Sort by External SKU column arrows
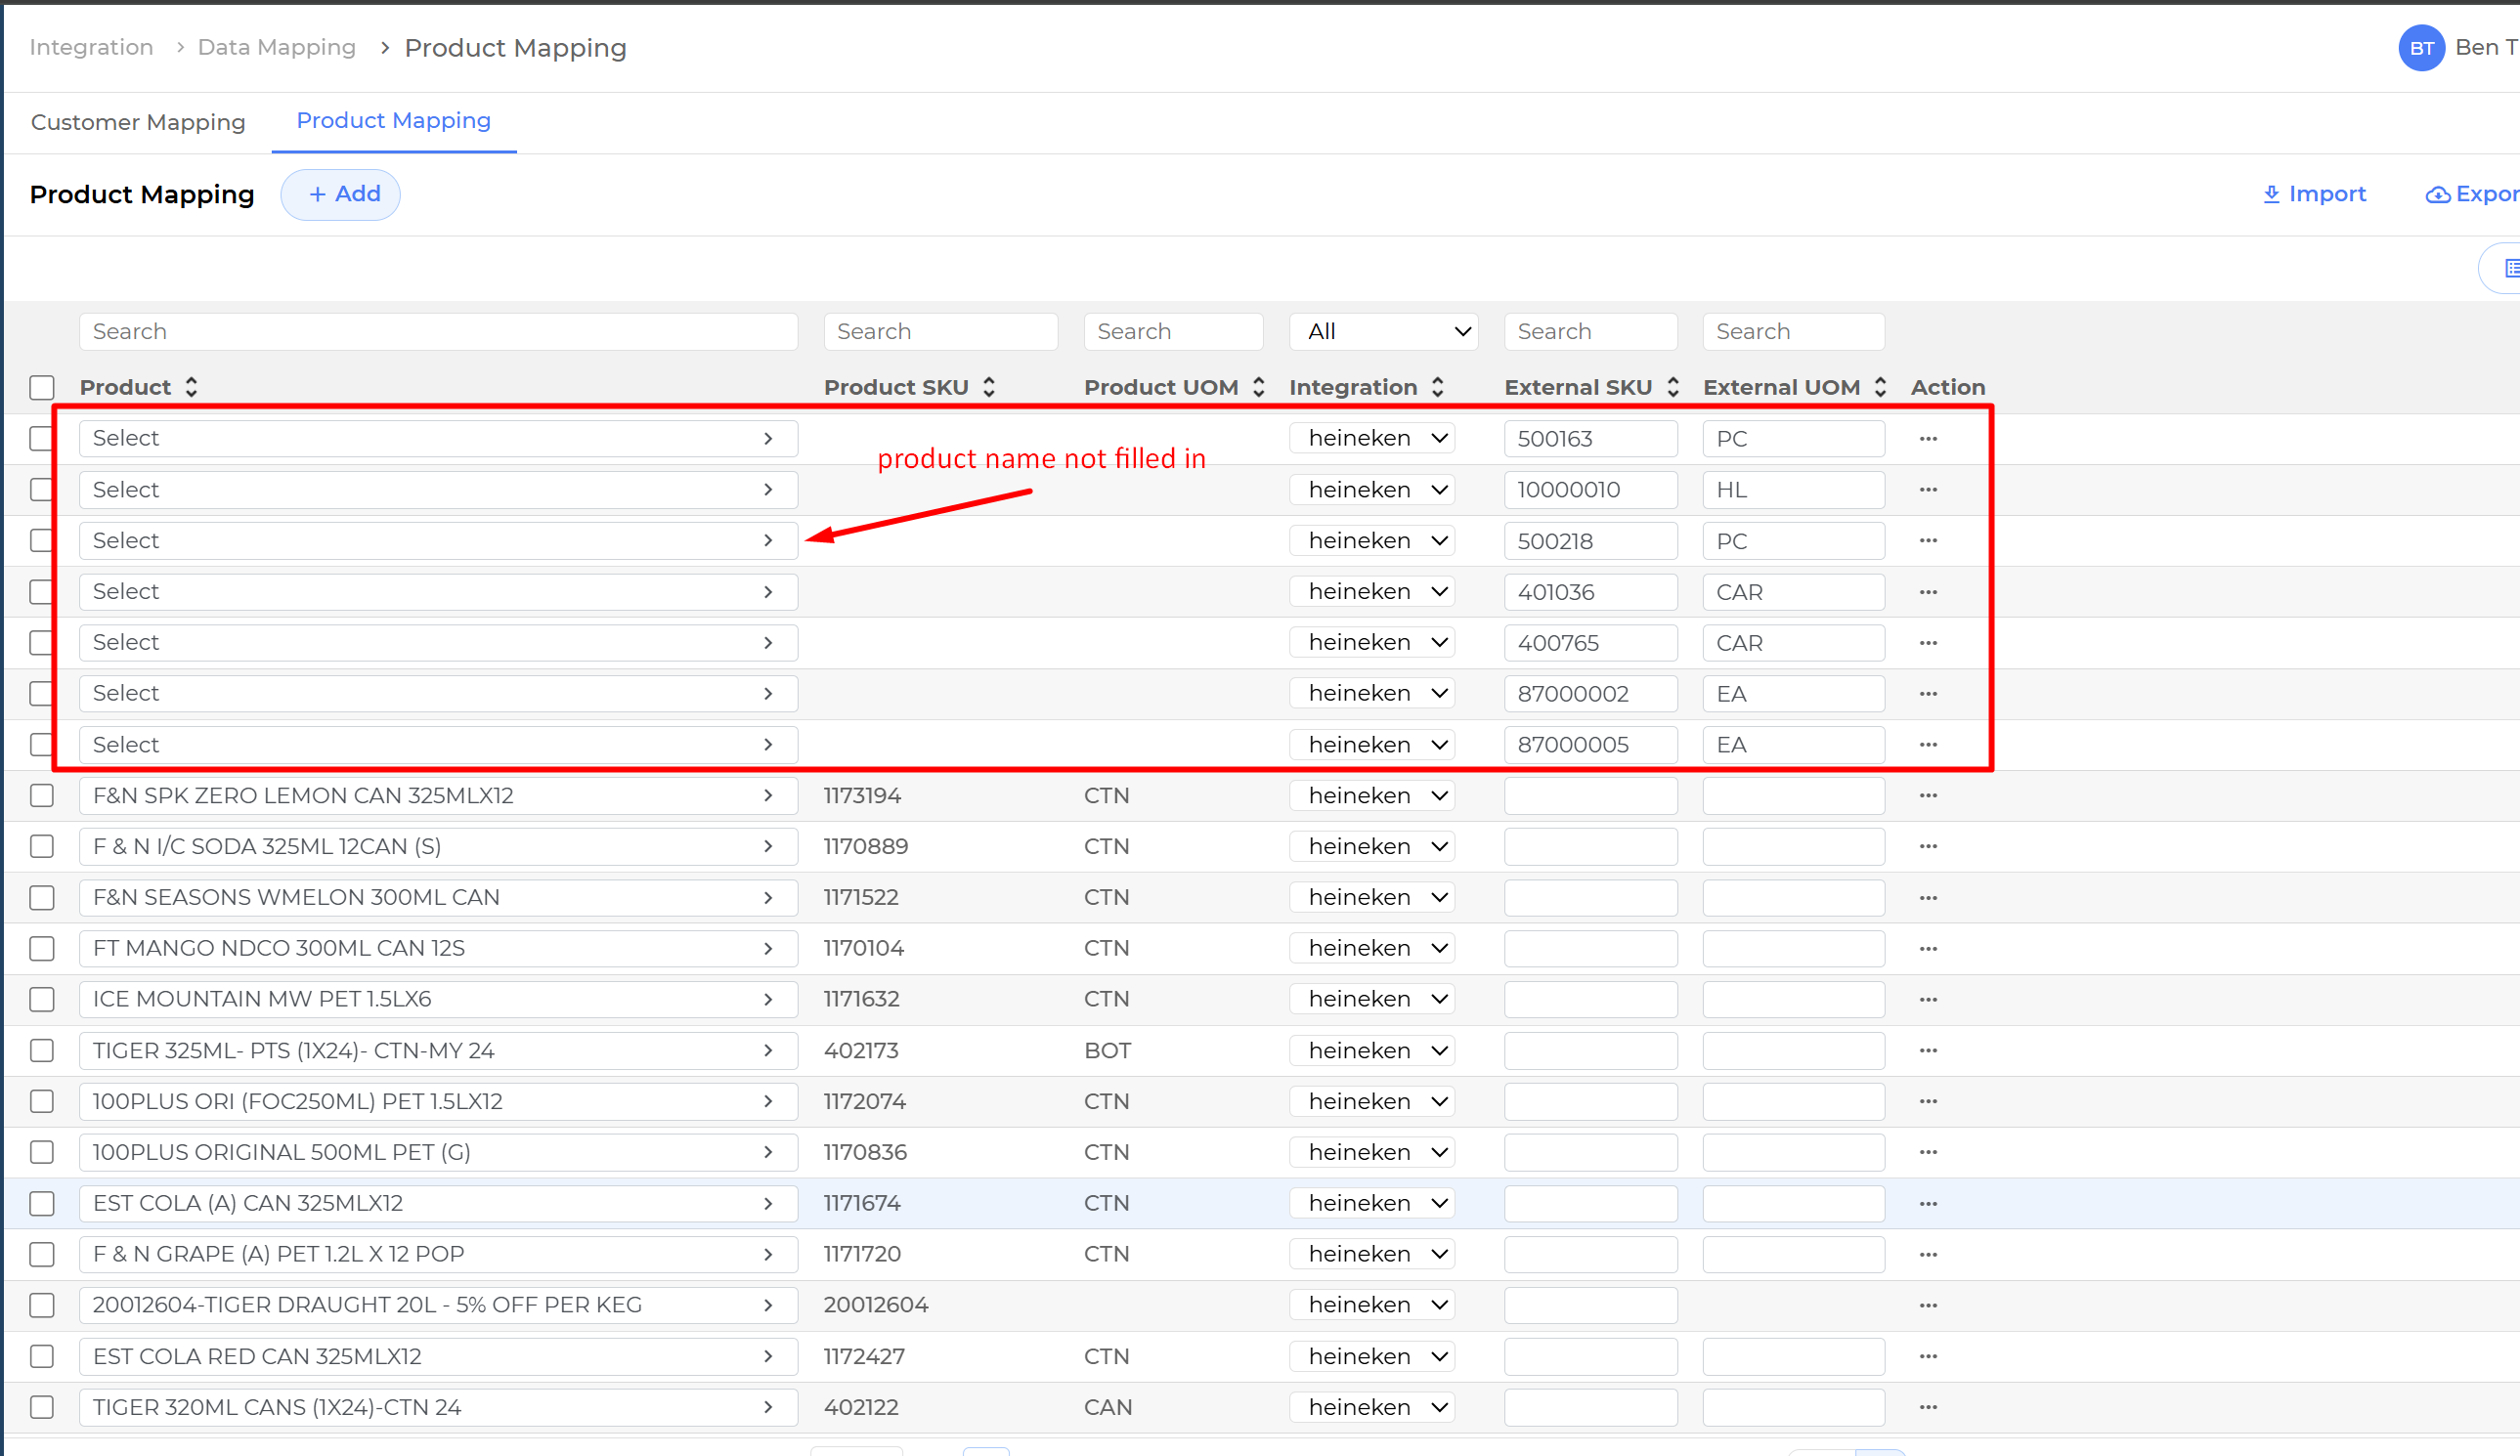 click(1673, 387)
